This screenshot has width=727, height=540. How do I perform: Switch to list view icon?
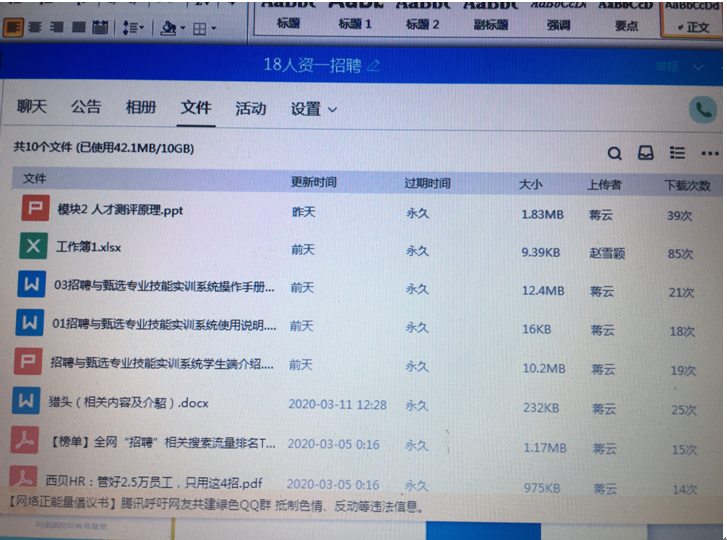(677, 153)
